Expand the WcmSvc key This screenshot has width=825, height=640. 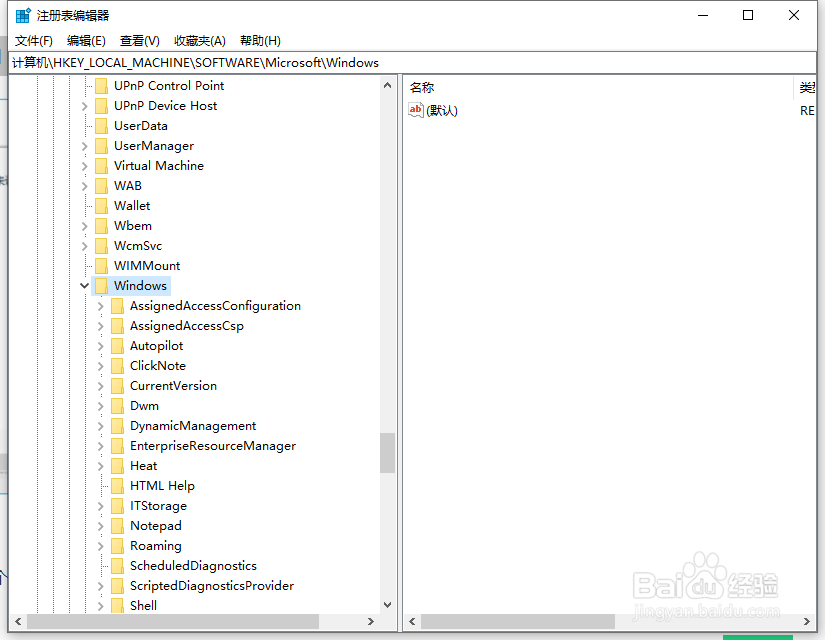point(85,246)
